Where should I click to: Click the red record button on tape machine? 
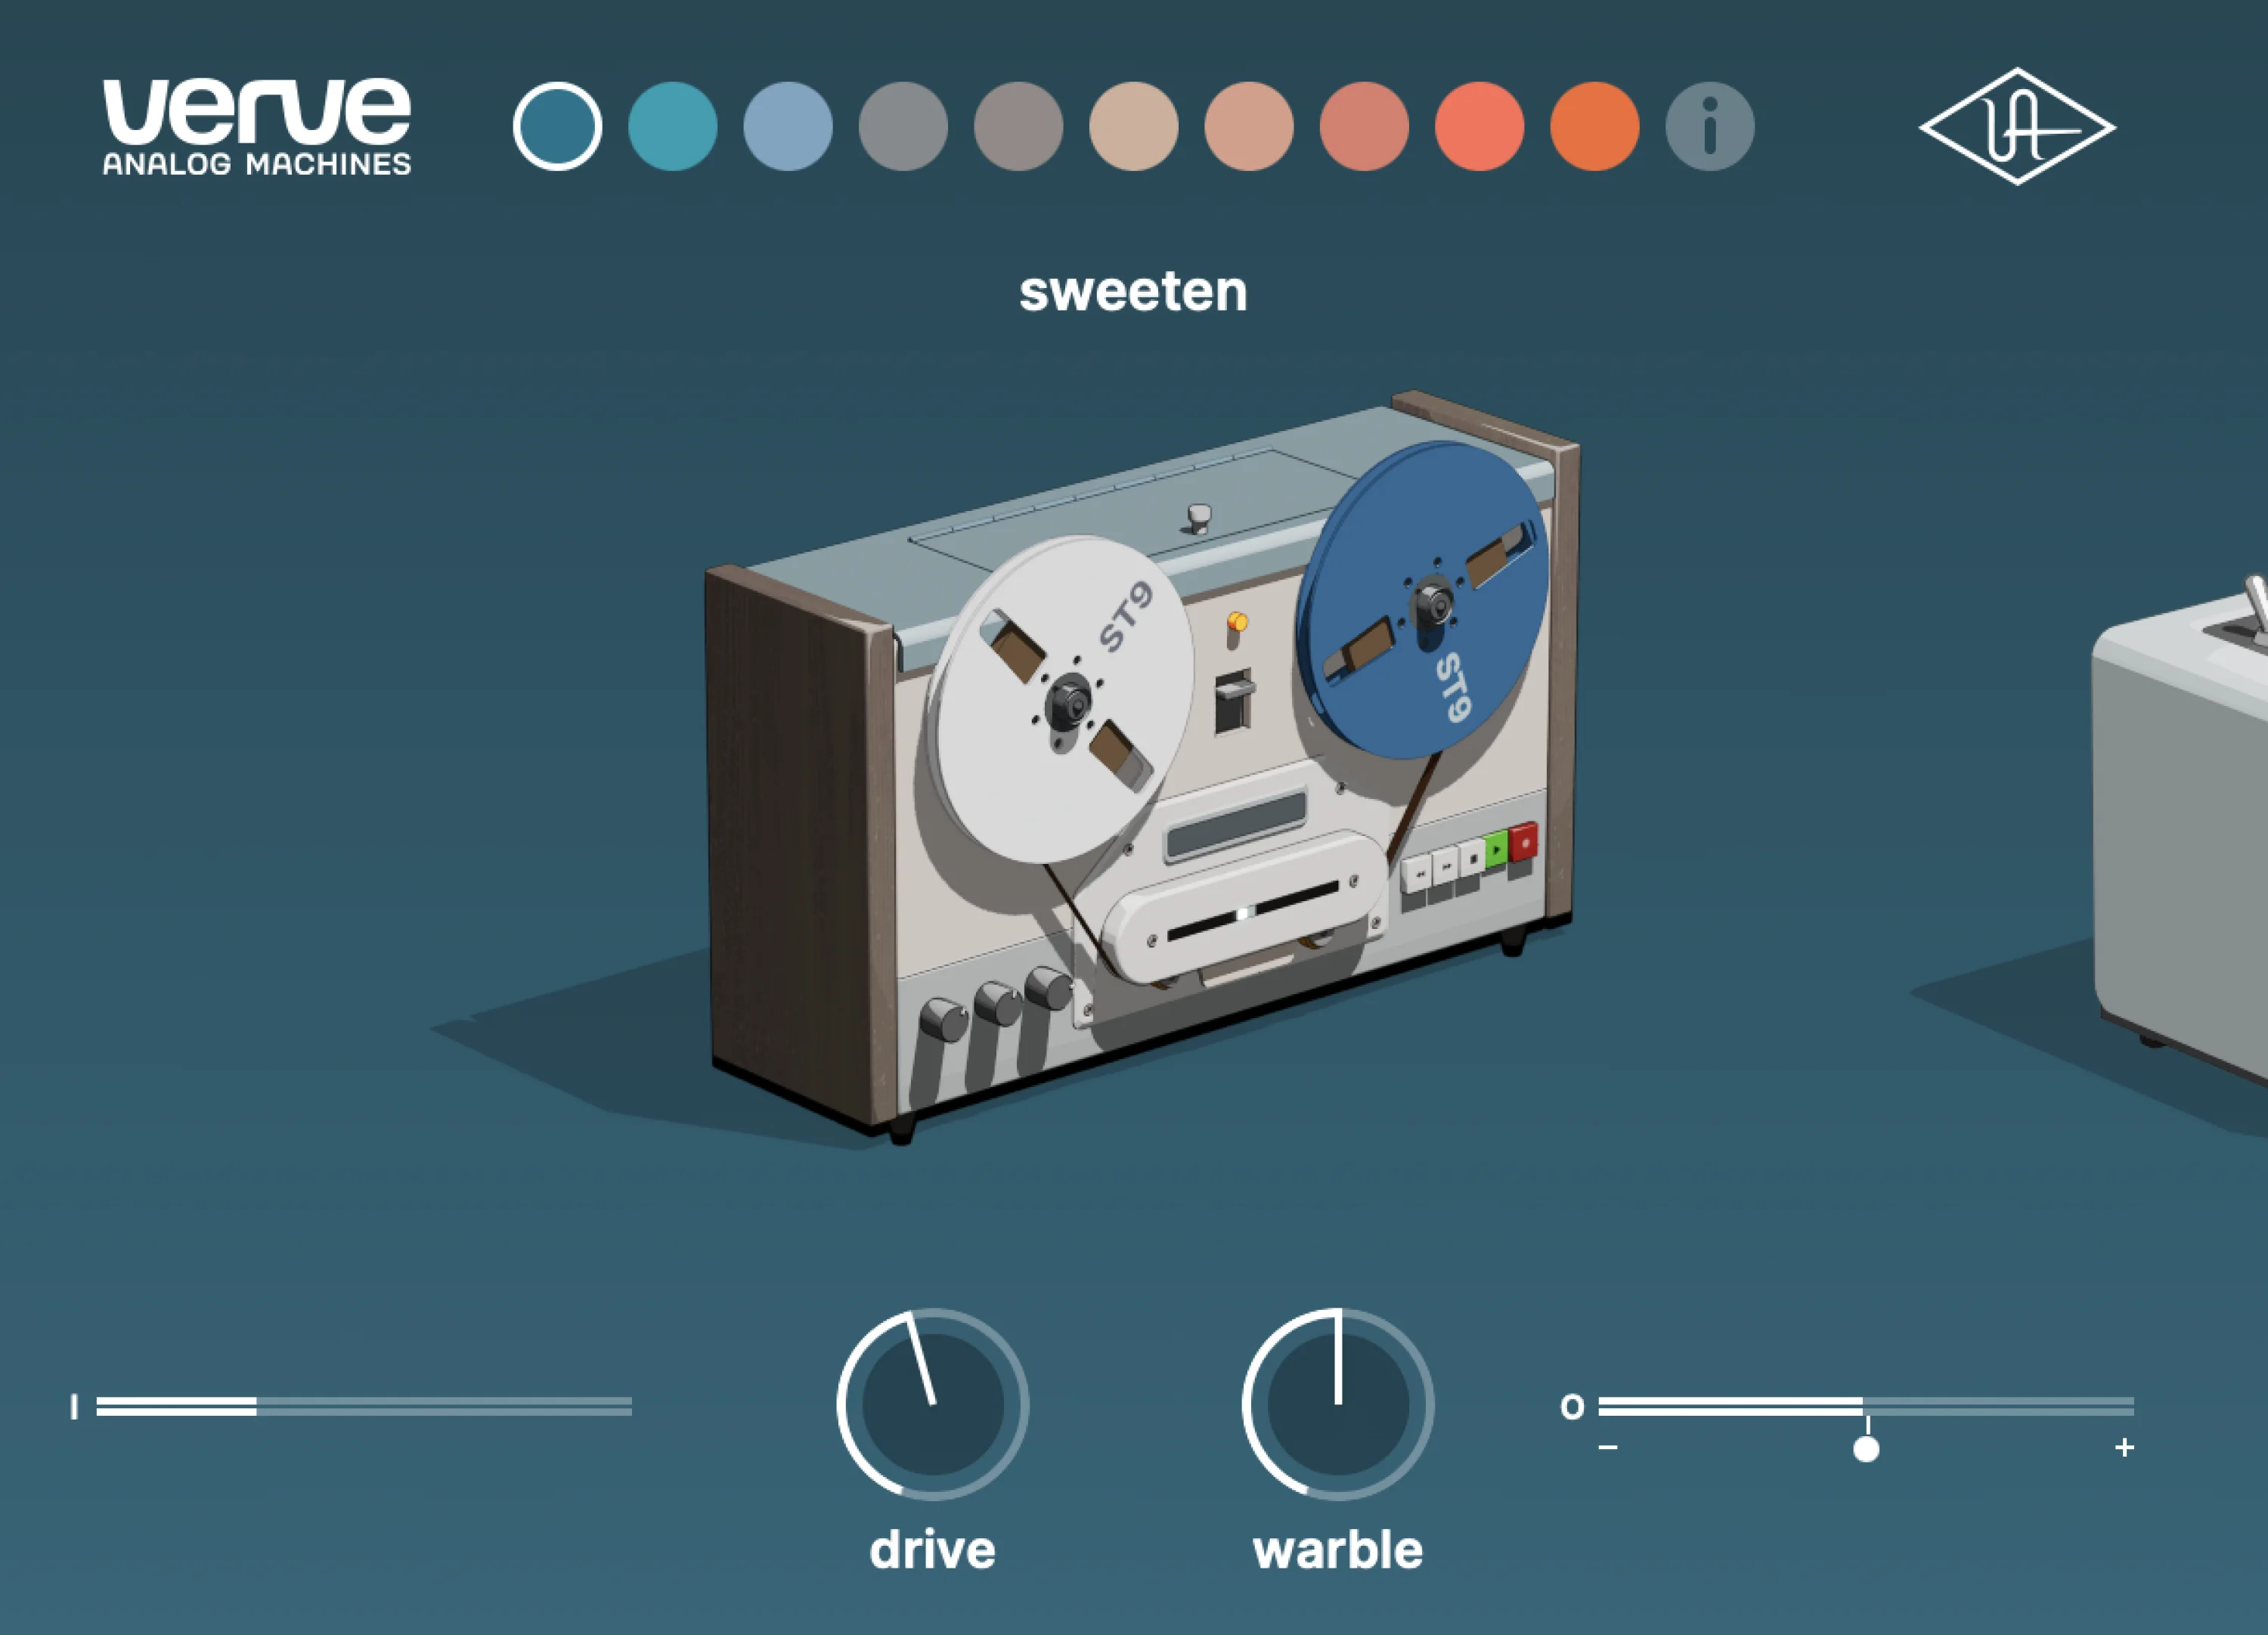pos(1523,842)
